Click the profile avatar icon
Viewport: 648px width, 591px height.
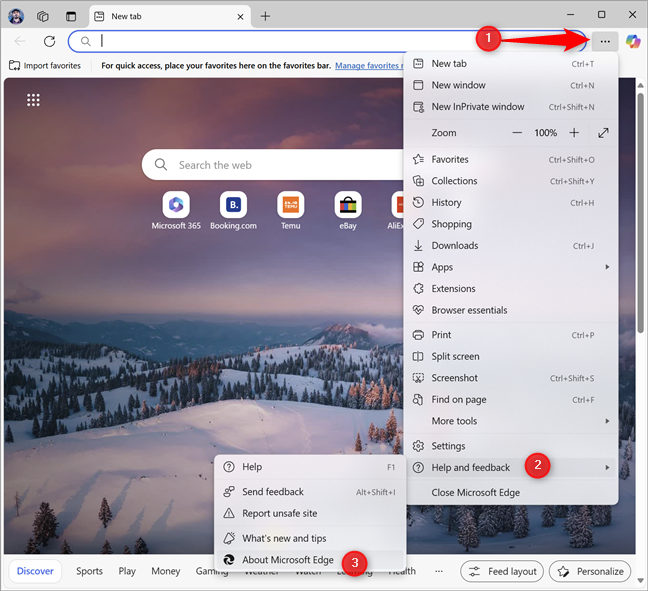click(16, 16)
